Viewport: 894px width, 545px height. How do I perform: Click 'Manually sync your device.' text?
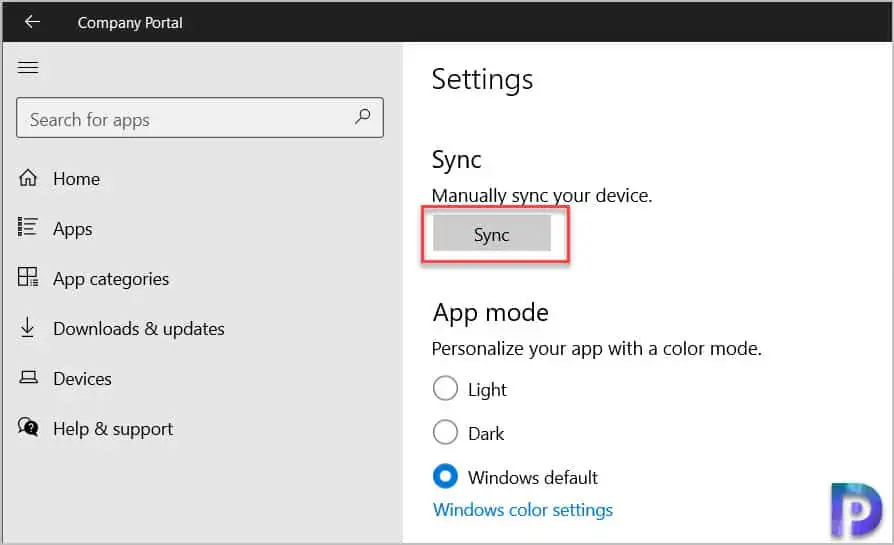pos(542,196)
